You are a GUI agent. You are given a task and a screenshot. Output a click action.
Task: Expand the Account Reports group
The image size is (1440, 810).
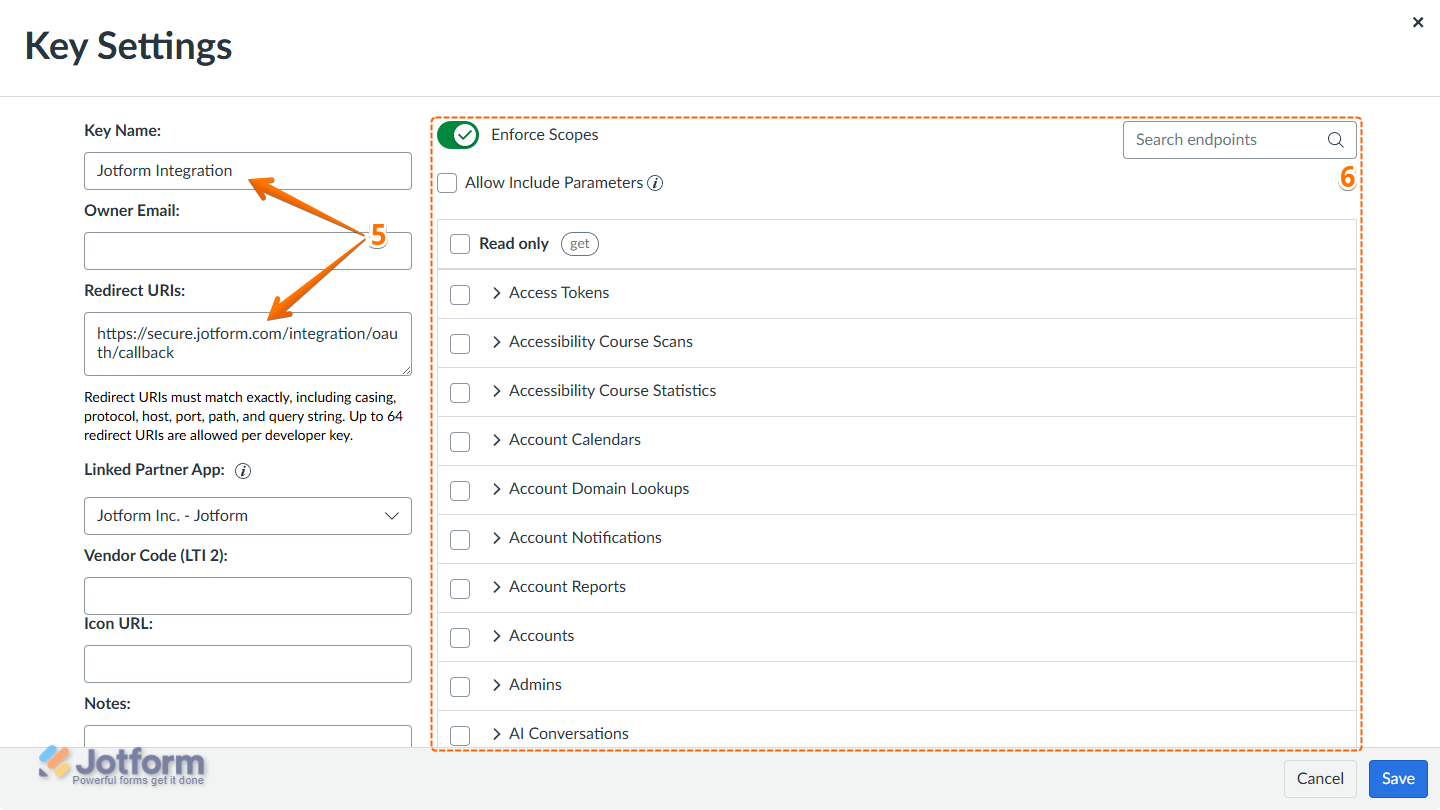497,587
